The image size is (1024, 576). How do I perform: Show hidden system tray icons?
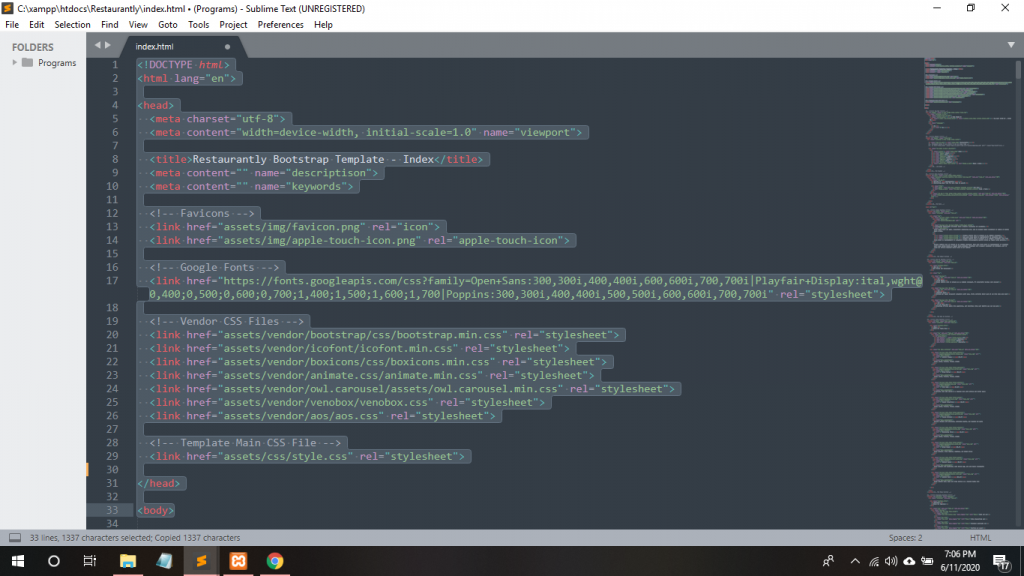855,561
